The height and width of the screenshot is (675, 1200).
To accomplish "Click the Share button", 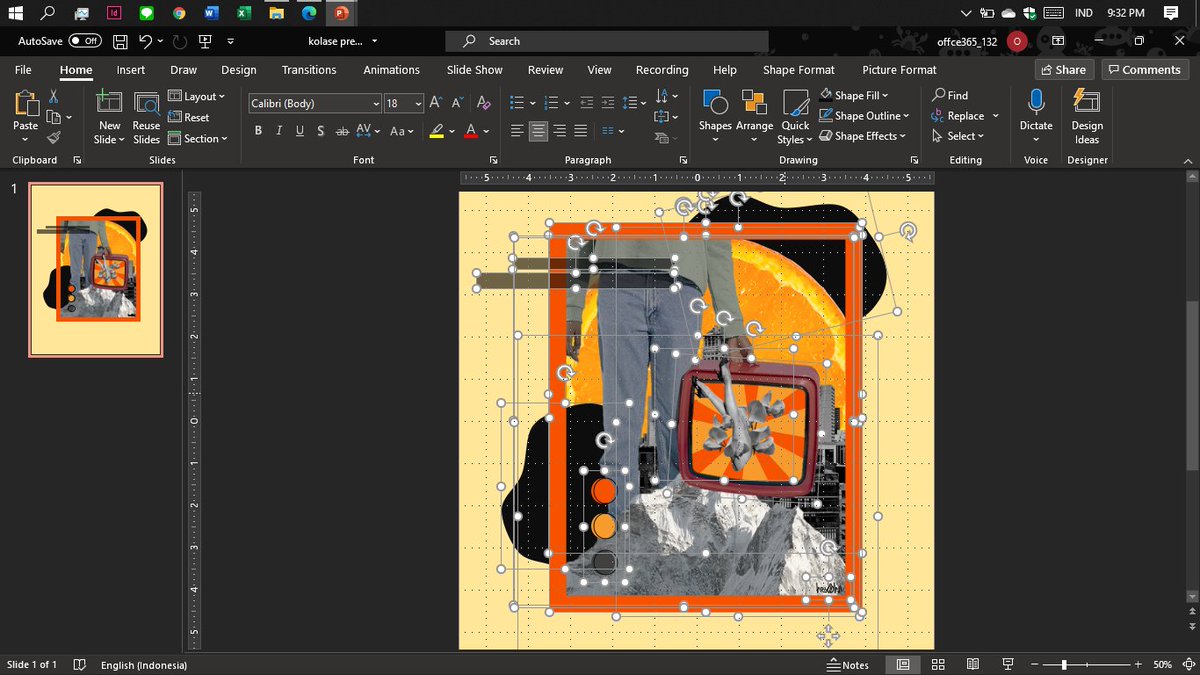I will [x=1063, y=70].
